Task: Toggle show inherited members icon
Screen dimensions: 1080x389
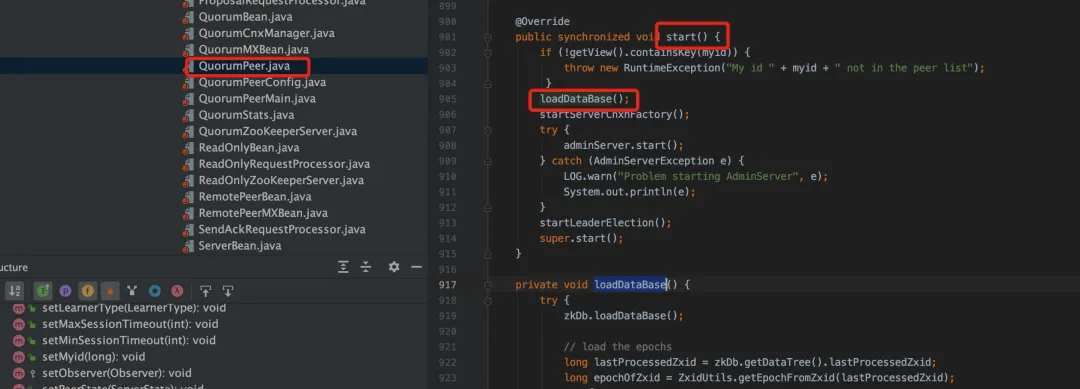Action: (x=132, y=291)
